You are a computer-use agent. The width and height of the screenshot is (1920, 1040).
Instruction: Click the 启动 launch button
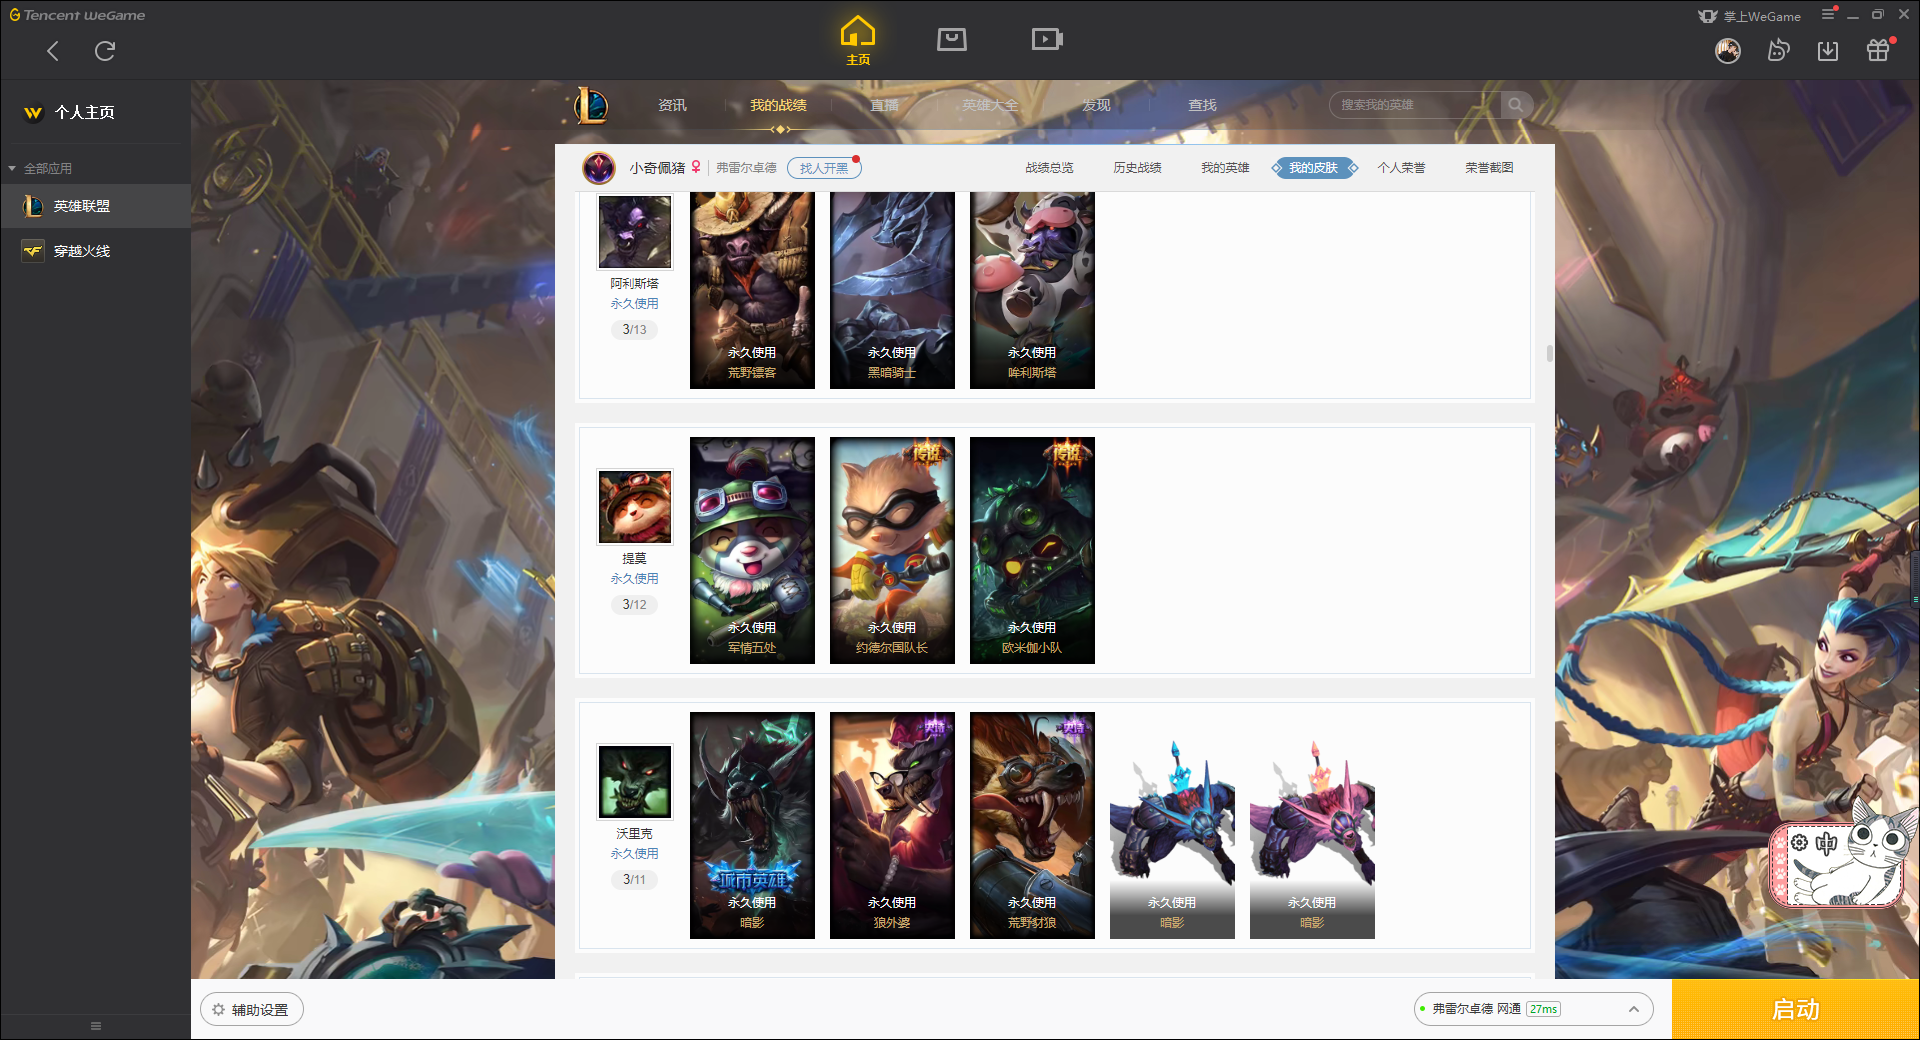1795,1010
